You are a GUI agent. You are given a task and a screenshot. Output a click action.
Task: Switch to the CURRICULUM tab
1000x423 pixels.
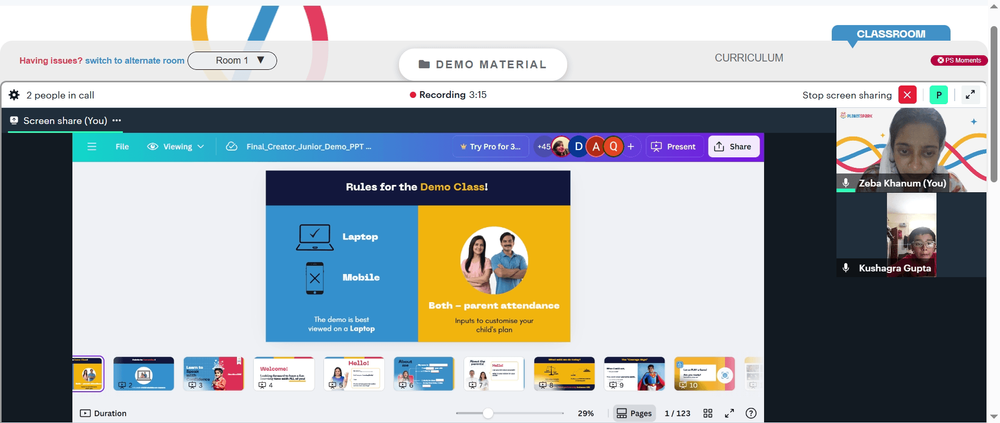point(749,58)
